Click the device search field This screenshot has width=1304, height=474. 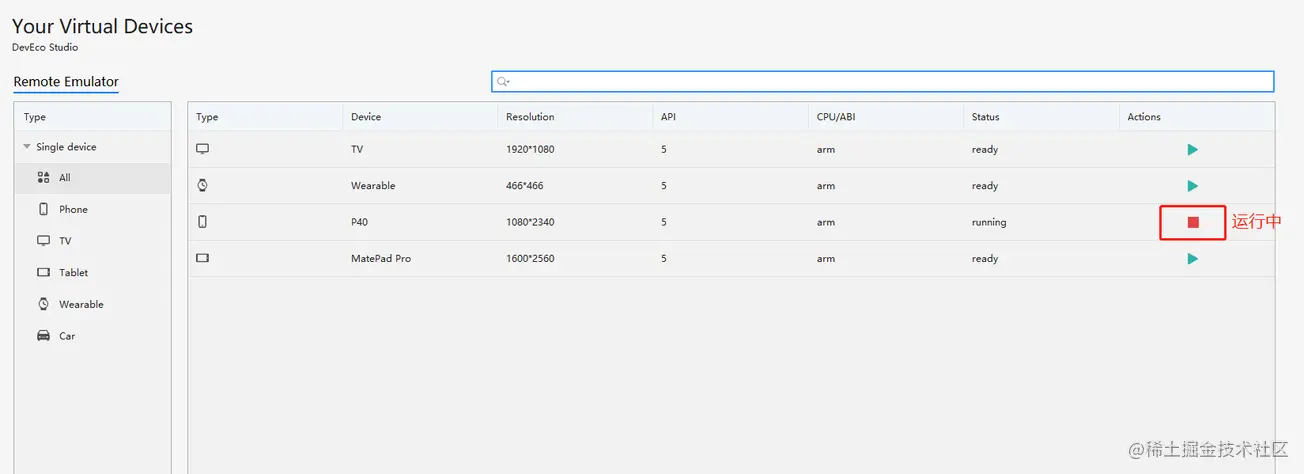point(883,81)
